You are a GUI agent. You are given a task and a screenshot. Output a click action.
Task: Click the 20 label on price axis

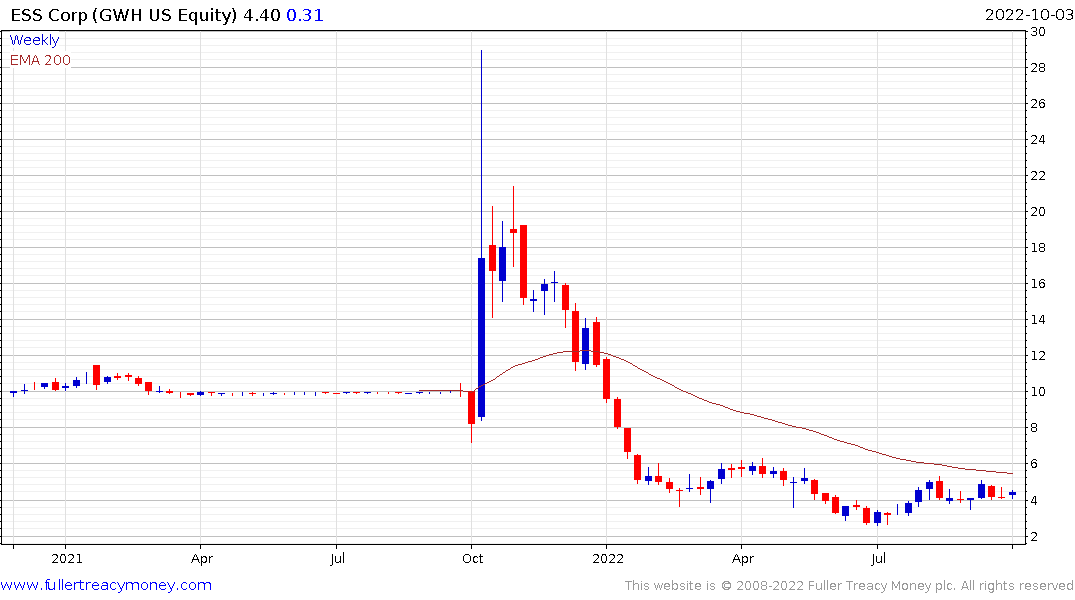click(x=1038, y=212)
